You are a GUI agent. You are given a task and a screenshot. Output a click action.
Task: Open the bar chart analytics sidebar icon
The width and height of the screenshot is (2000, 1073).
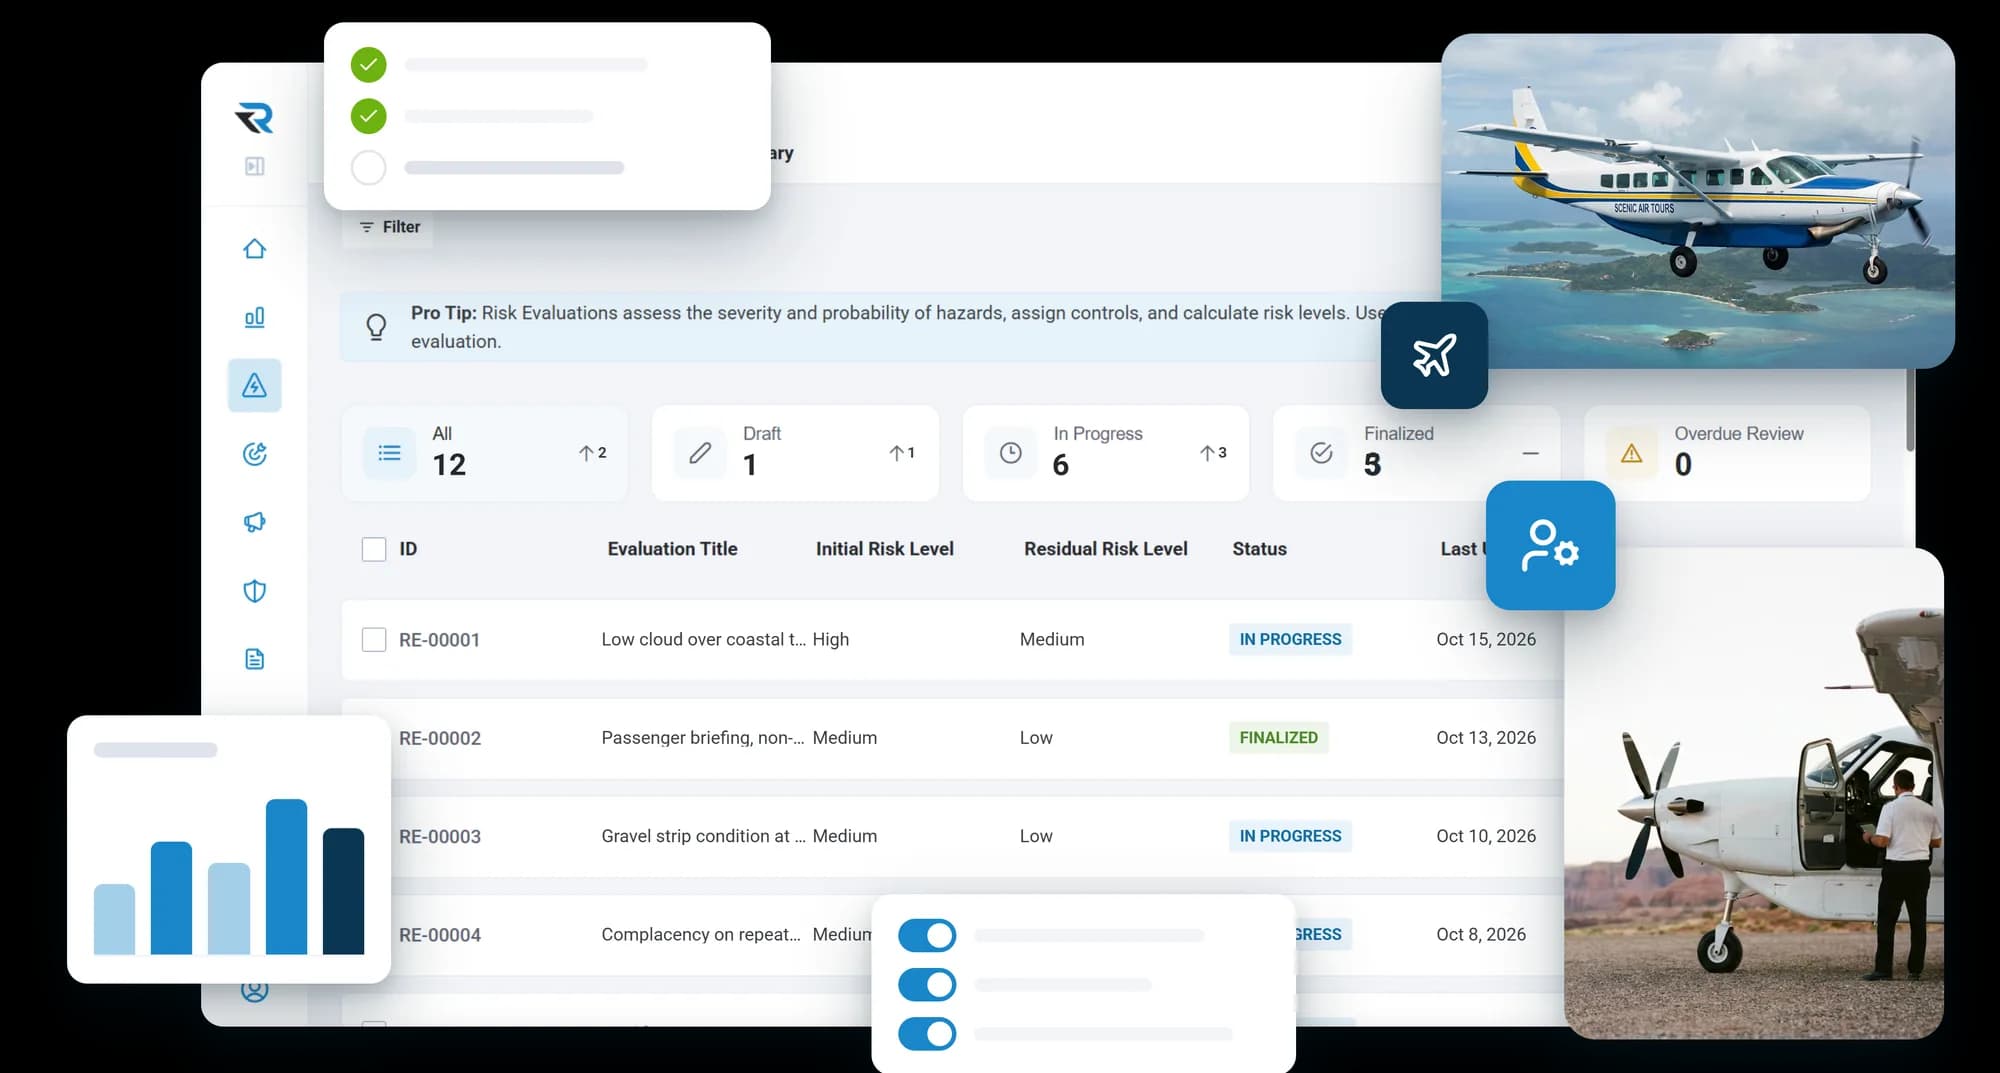pyautogui.click(x=255, y=317)
